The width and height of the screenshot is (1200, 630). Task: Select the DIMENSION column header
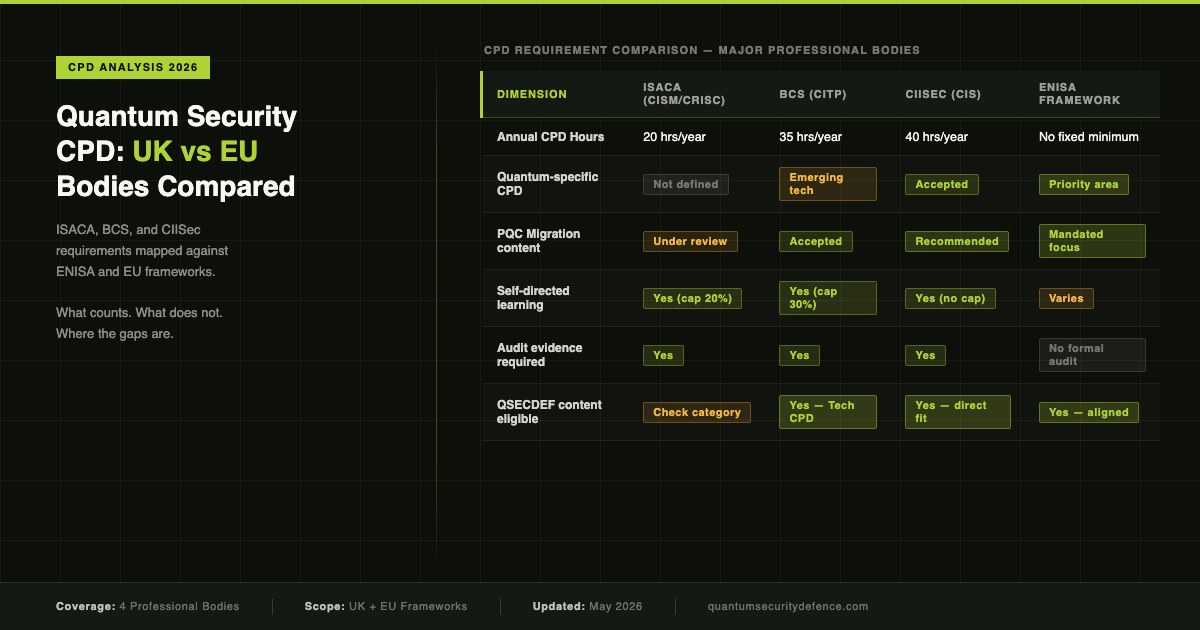(532, 94)
